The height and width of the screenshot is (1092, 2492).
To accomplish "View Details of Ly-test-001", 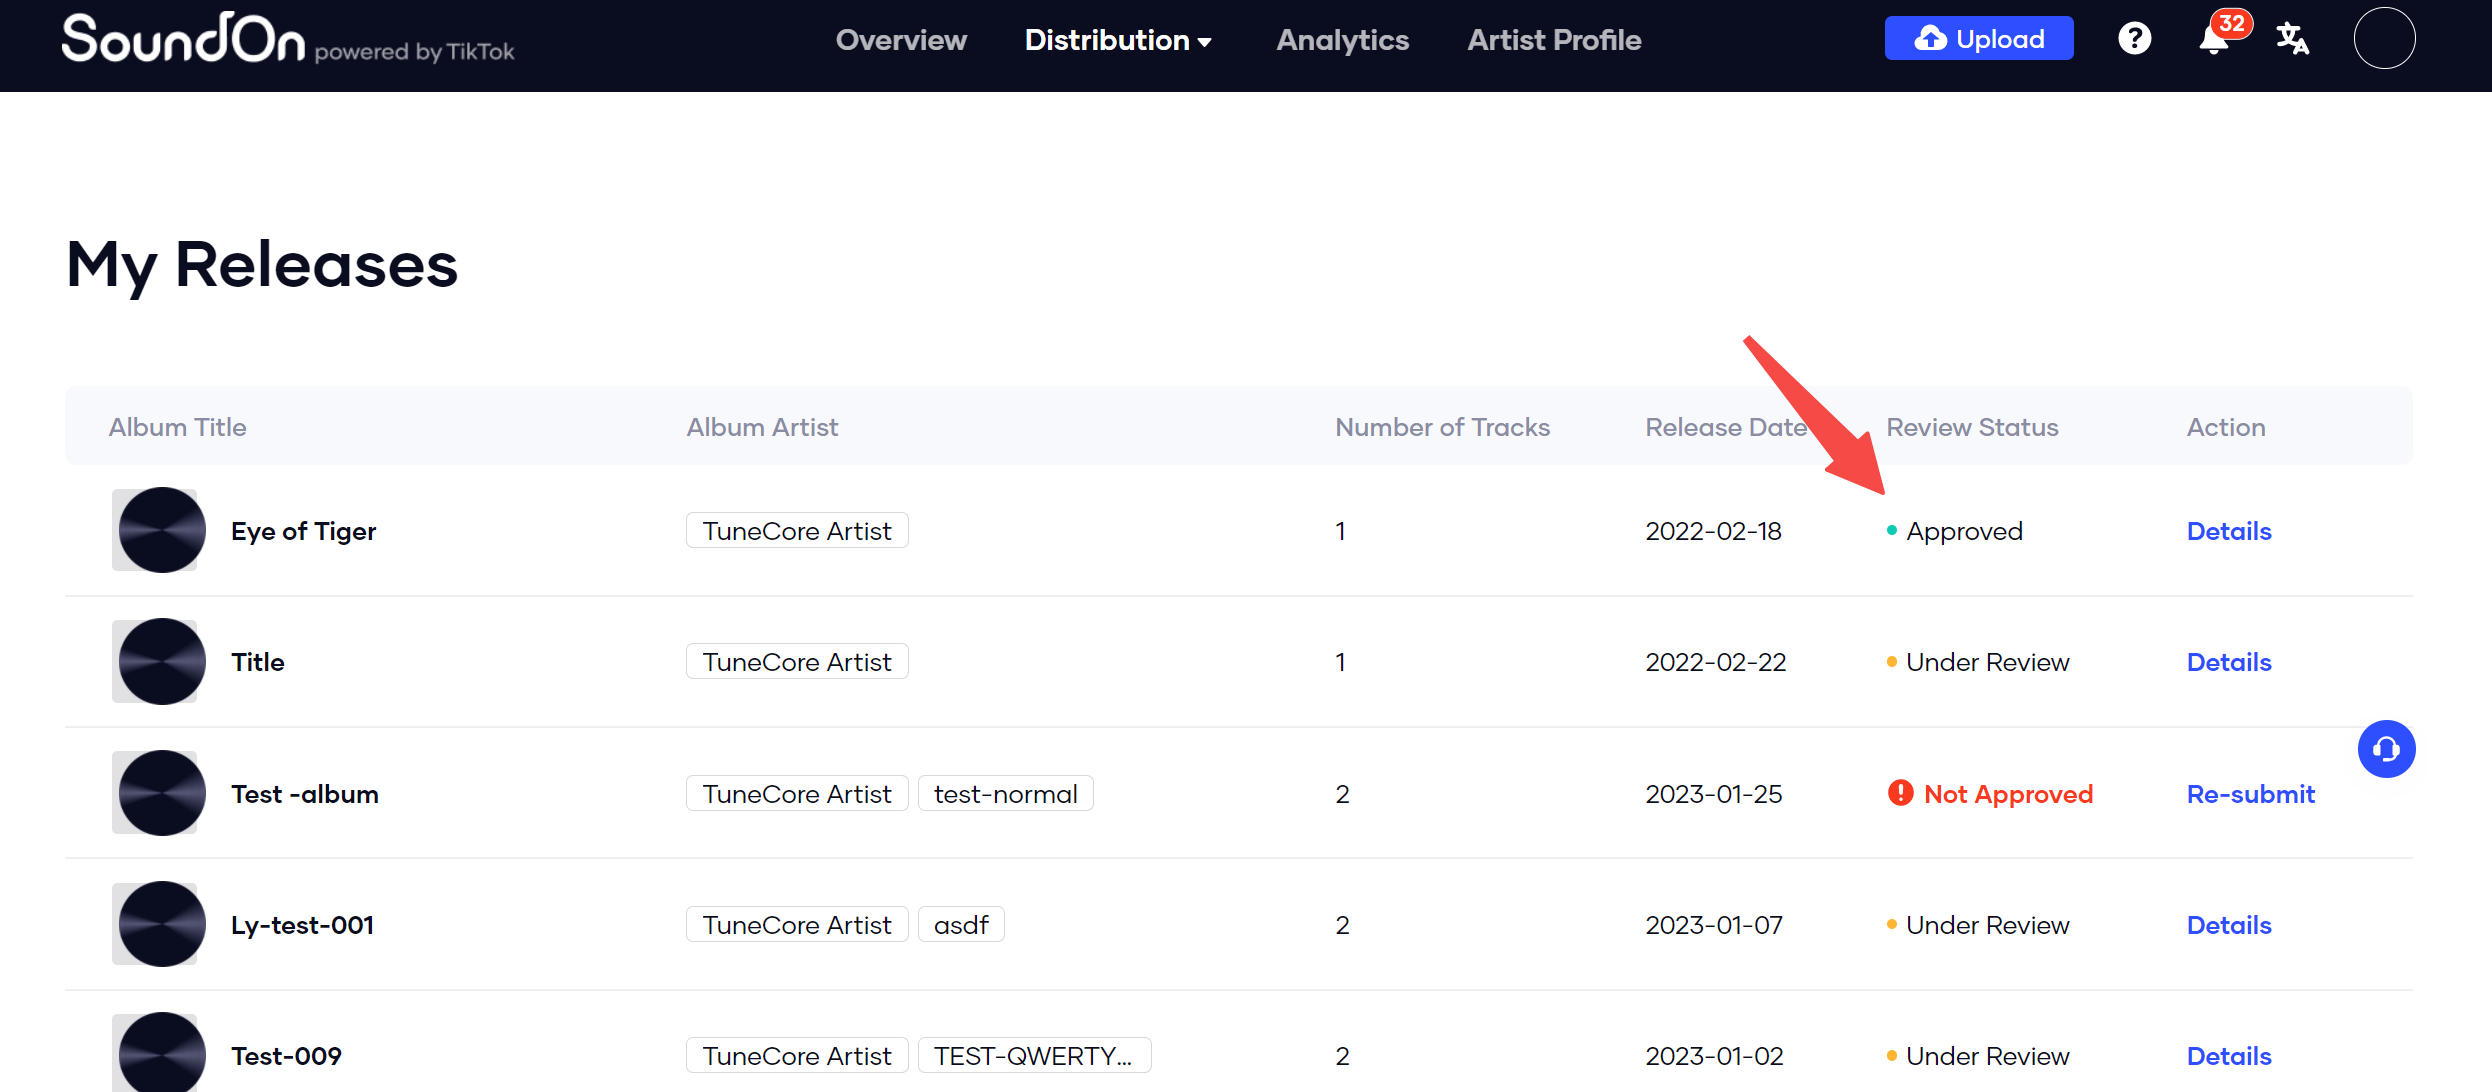I will click(x=2228, y=924).
